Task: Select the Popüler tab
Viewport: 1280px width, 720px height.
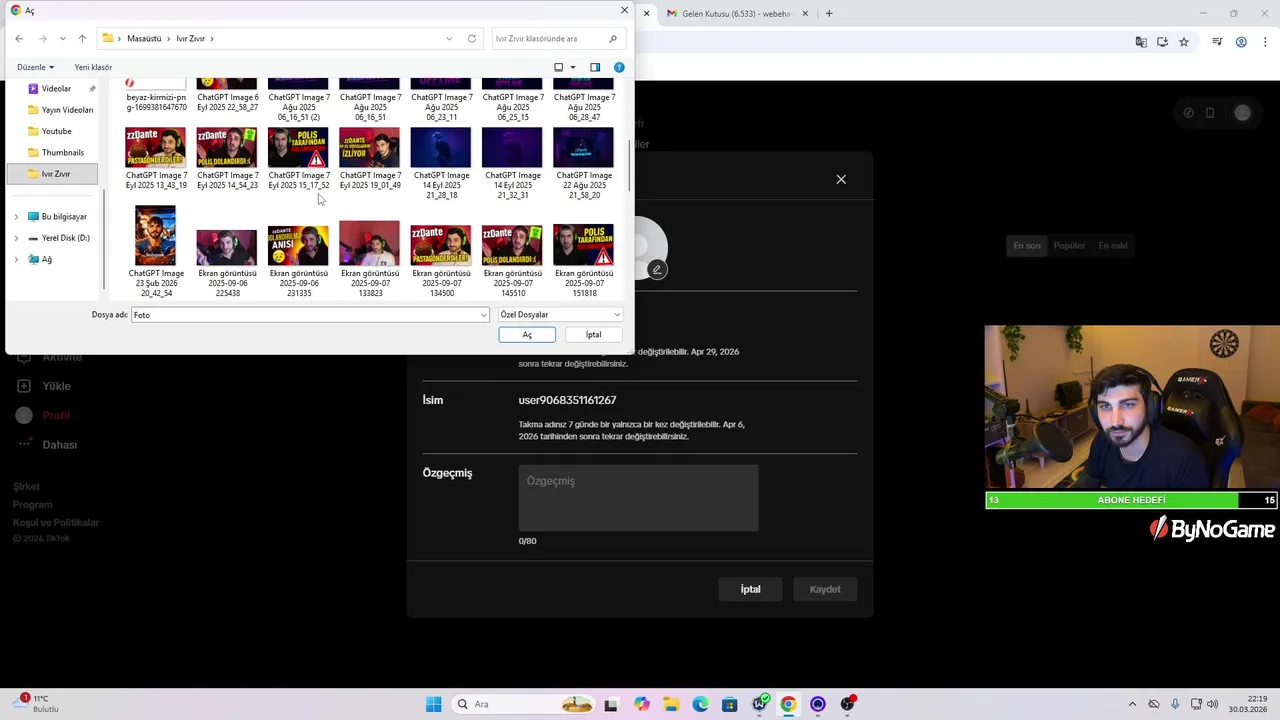Action: (1069, 246)
